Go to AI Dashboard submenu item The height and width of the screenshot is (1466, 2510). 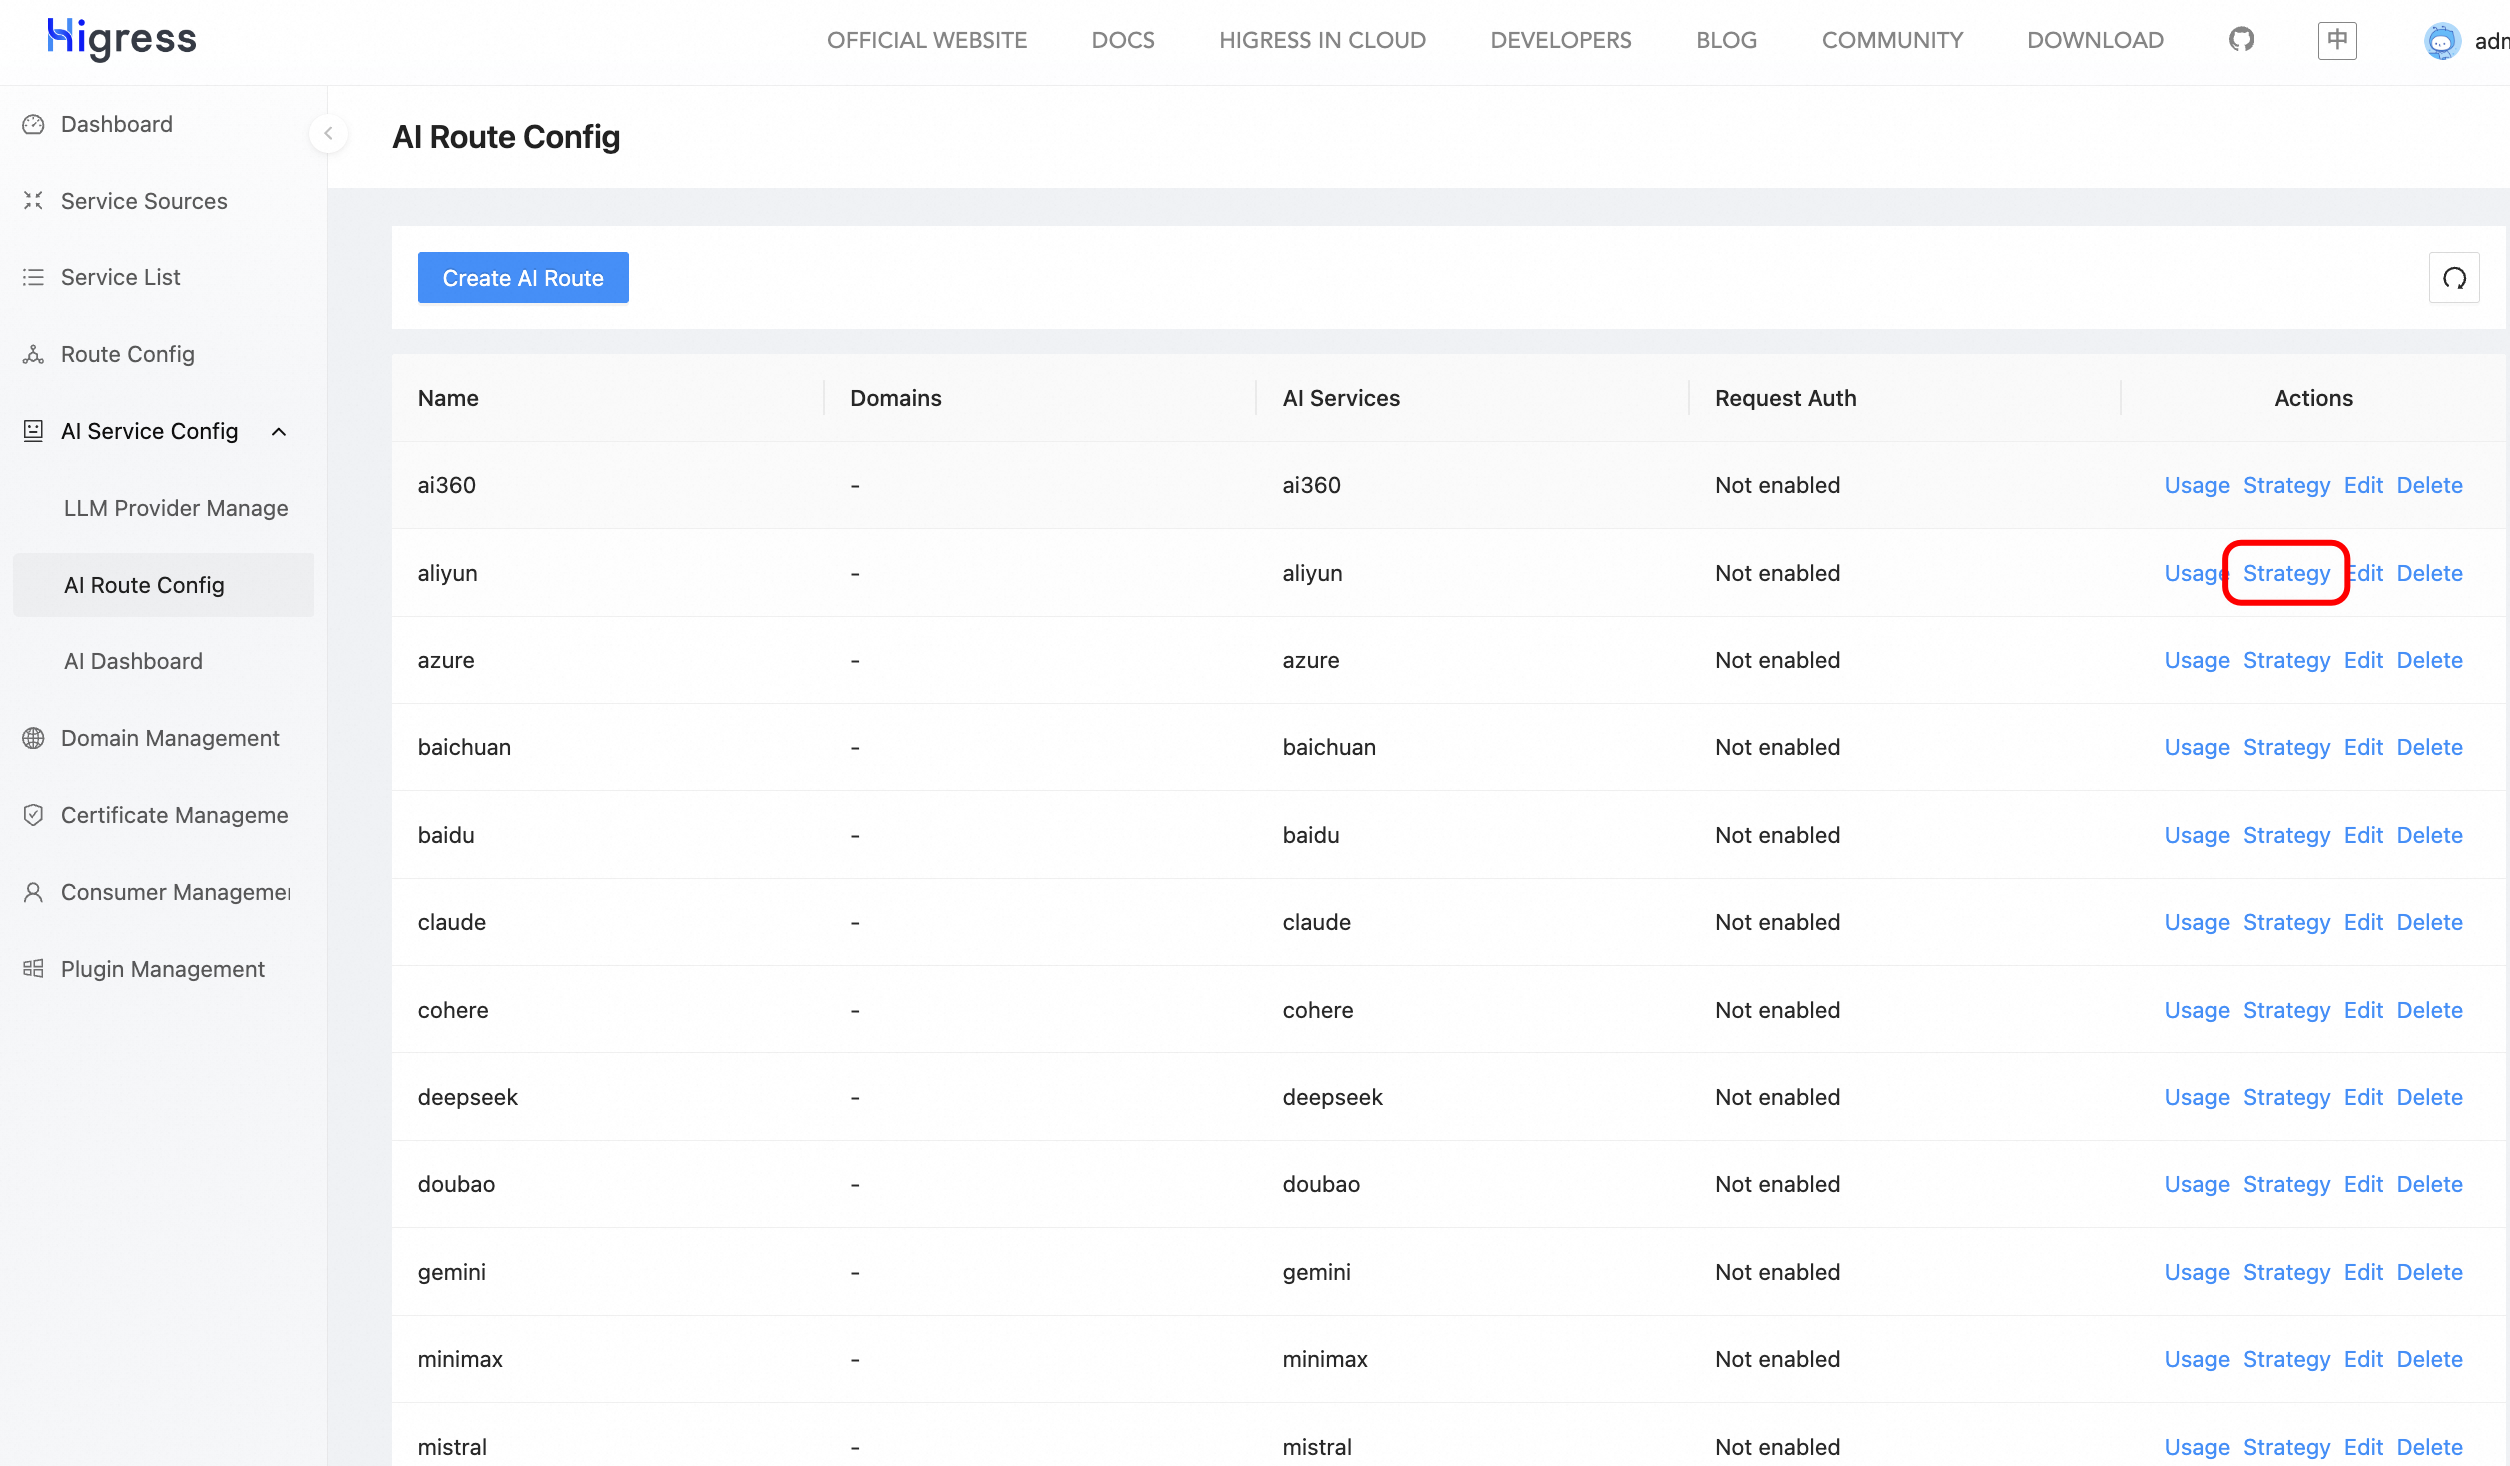pos(133,661)
